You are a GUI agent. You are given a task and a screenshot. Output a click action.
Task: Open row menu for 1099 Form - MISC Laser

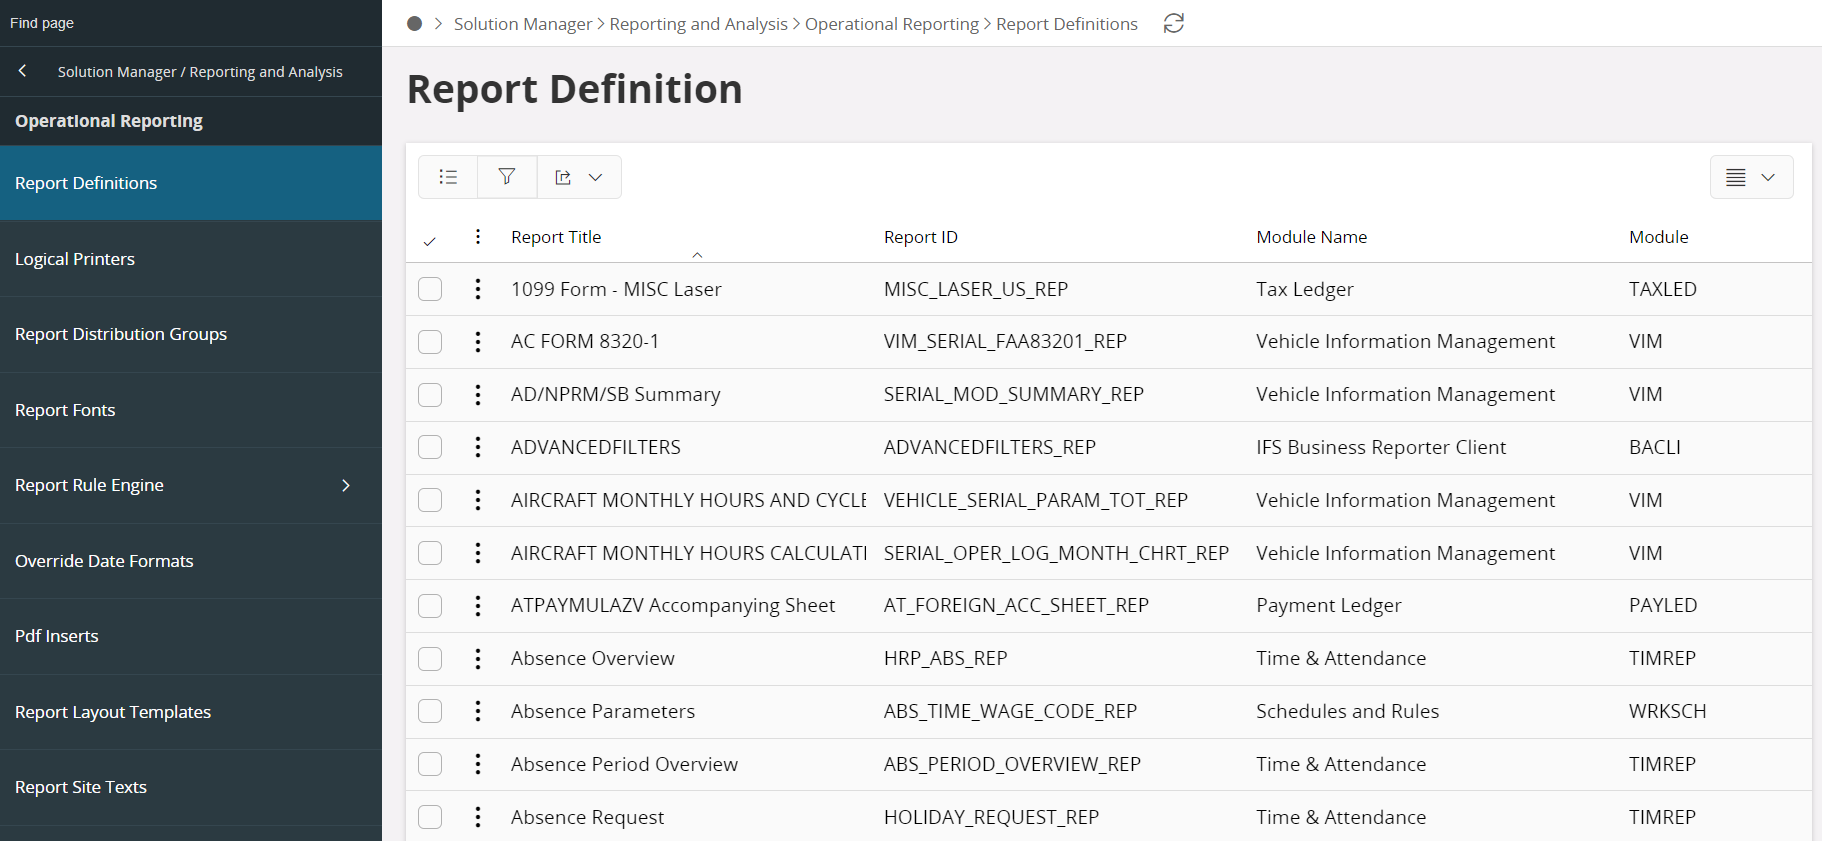tap(478, 289)
